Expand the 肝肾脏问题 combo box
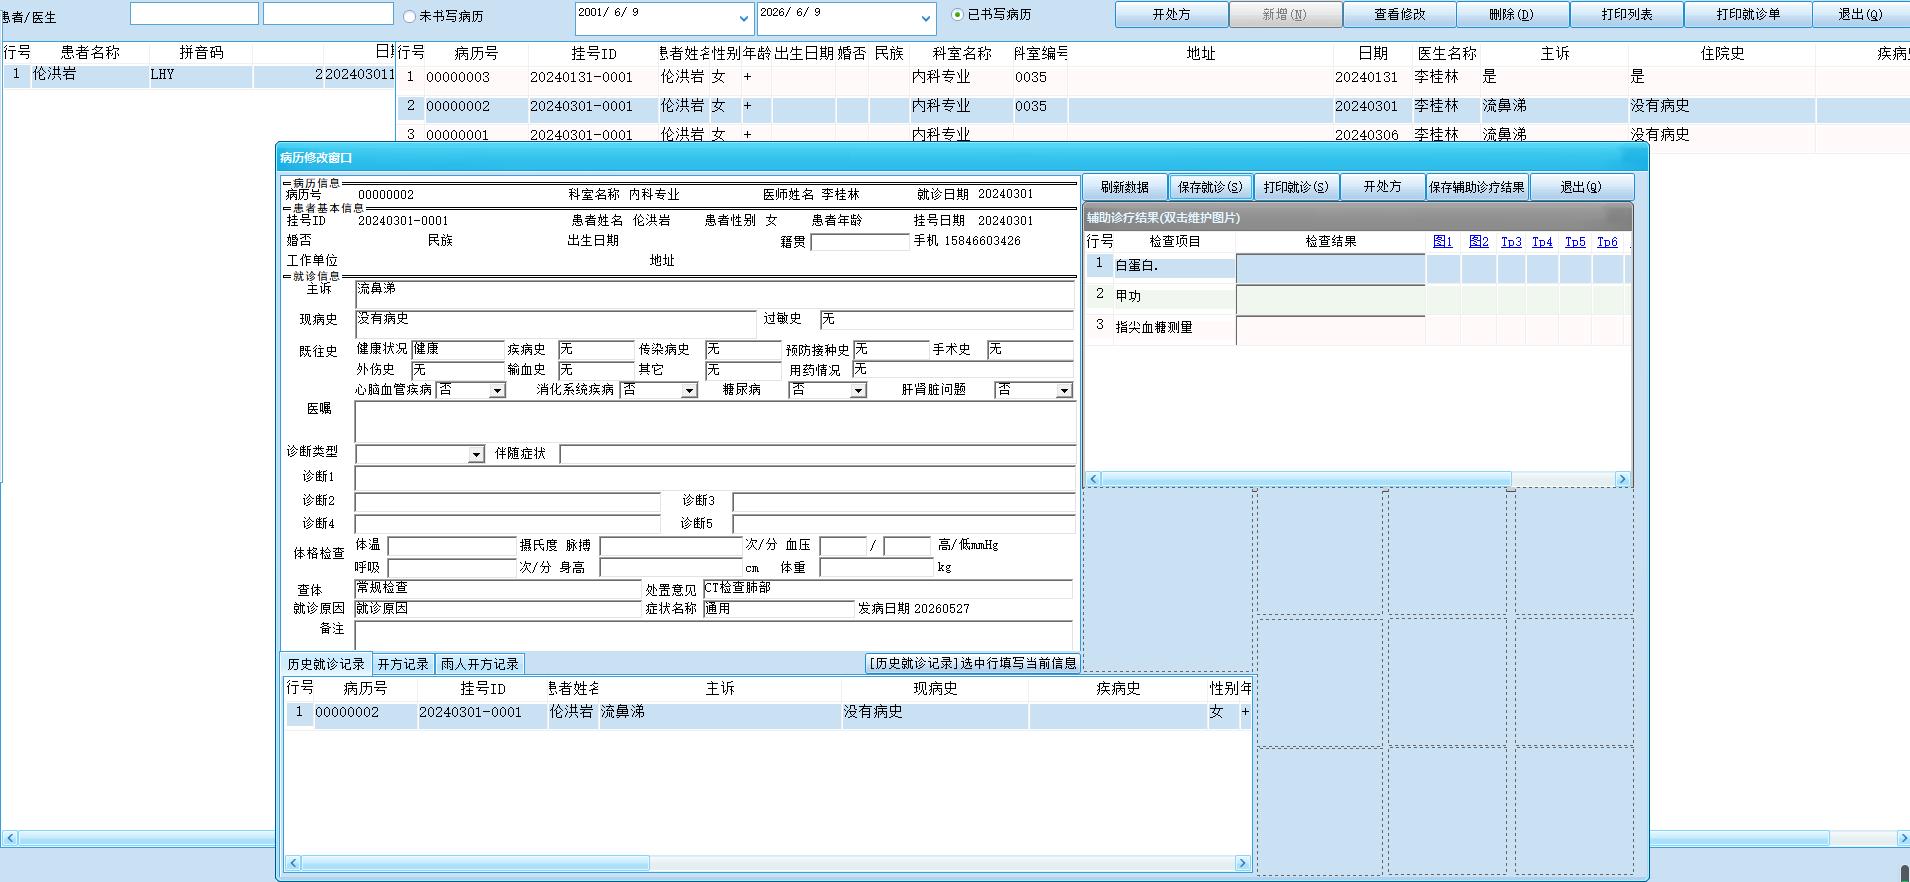This screenshot has height=882, width=1910. pos(1064,390)
